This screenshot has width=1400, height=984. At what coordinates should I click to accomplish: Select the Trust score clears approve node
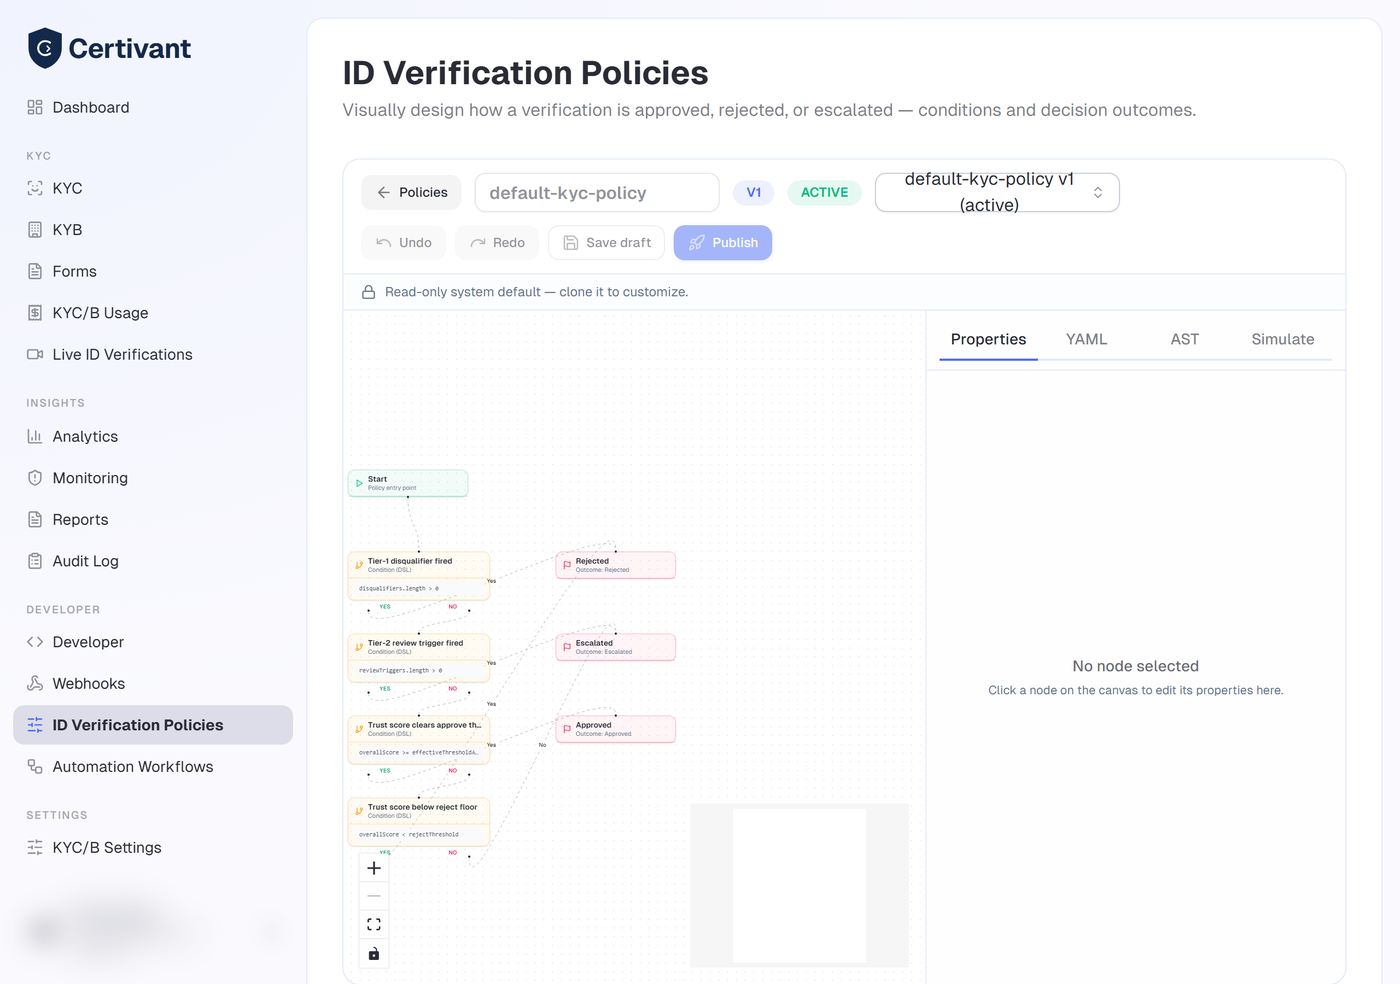[419, 740]
